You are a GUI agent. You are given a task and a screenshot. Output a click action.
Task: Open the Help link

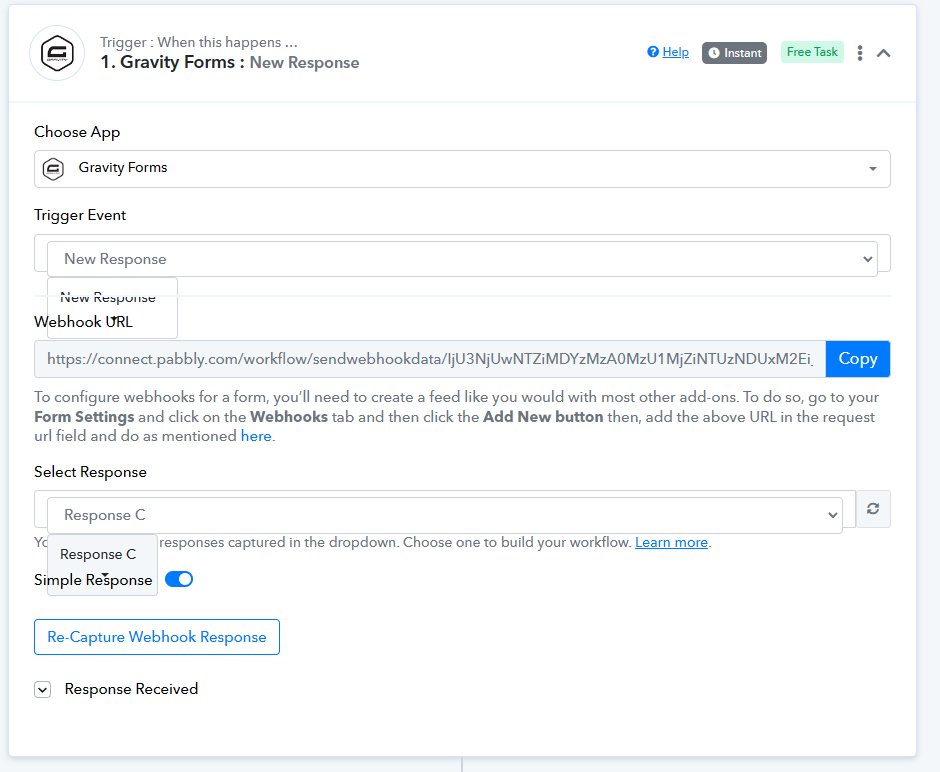(x=676, y=52)
